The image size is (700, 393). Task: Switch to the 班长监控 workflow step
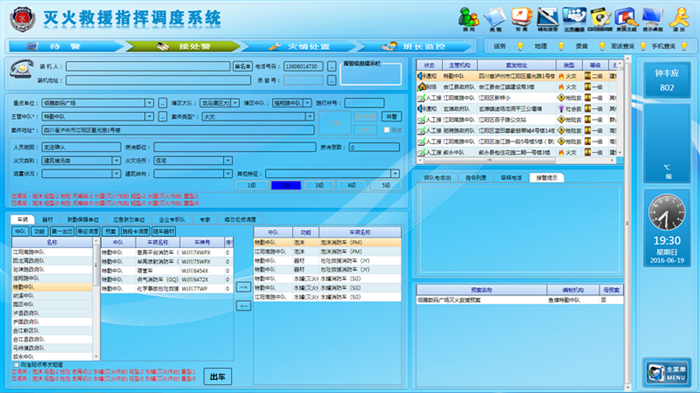pyautogui.click(x=415, y=46)
